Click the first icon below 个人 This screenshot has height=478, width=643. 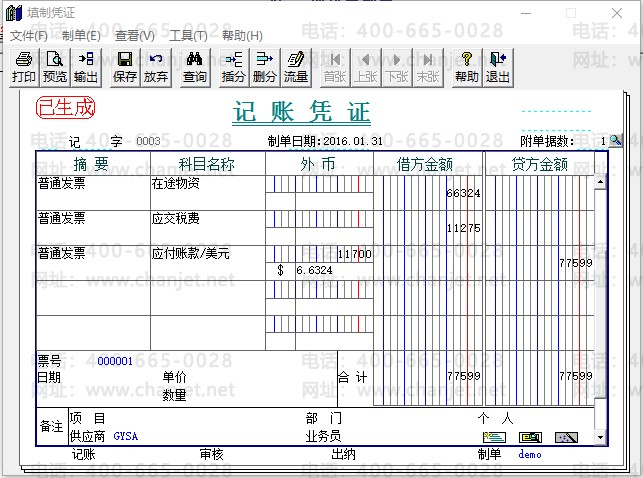coord(494,437)
